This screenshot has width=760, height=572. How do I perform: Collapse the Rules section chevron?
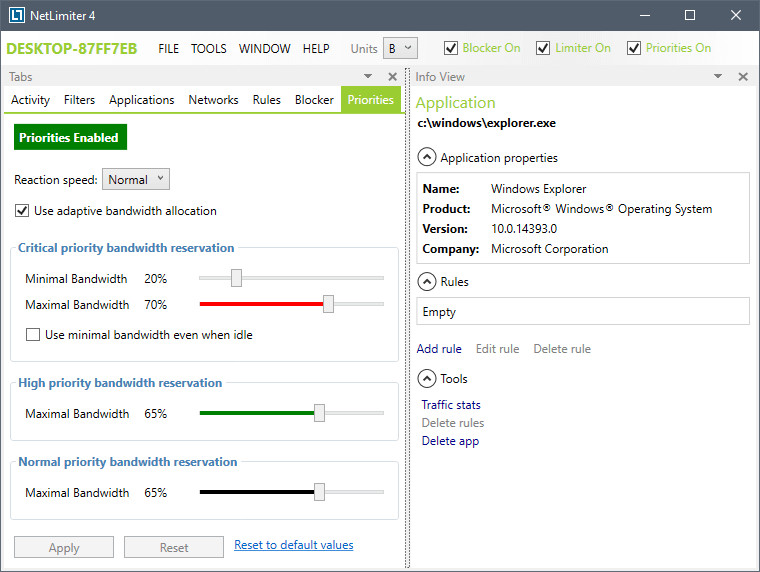click(427, 282)
